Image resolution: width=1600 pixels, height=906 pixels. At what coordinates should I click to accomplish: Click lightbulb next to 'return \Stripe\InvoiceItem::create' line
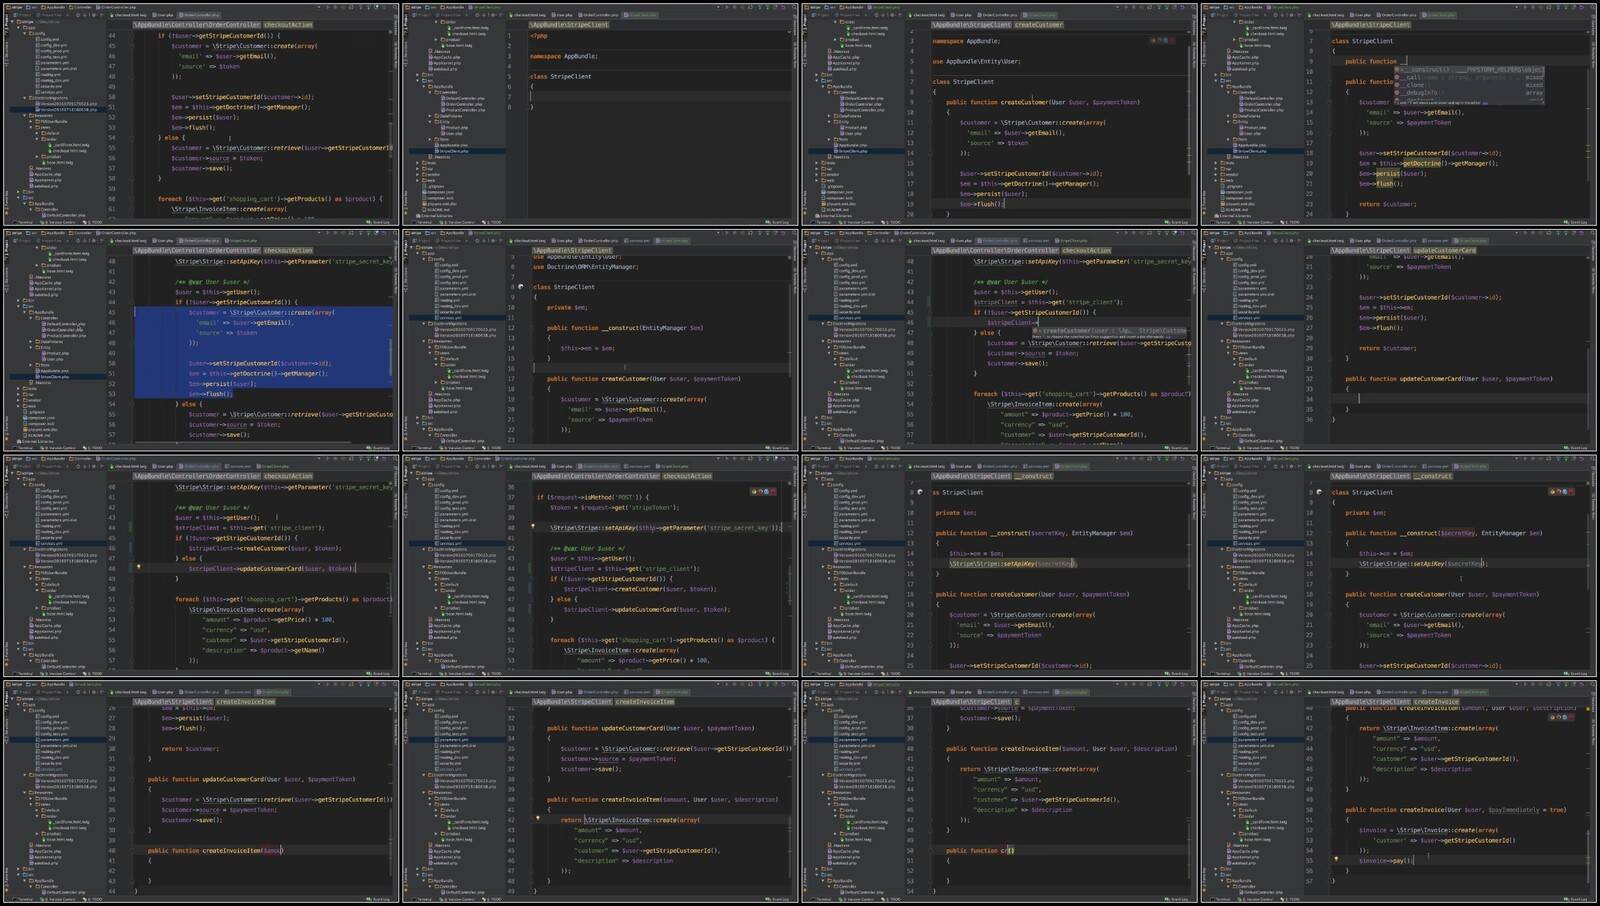pos(537,818)
